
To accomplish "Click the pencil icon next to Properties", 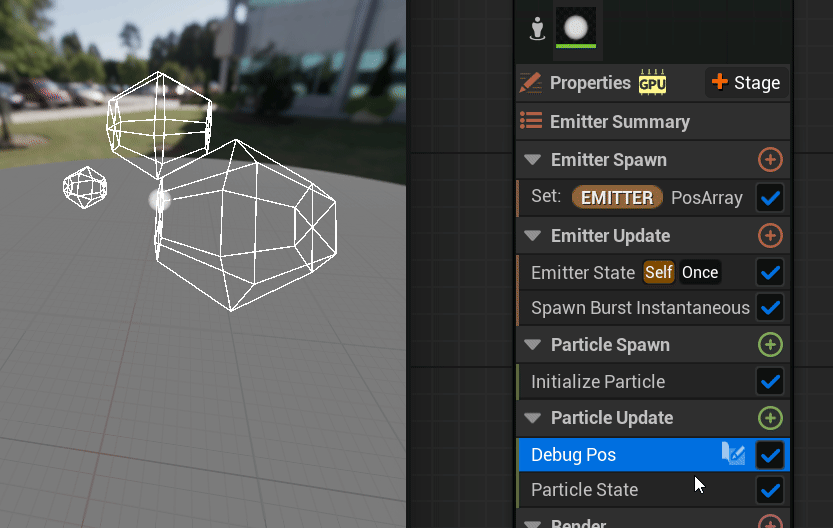I will tap(530, 83).
